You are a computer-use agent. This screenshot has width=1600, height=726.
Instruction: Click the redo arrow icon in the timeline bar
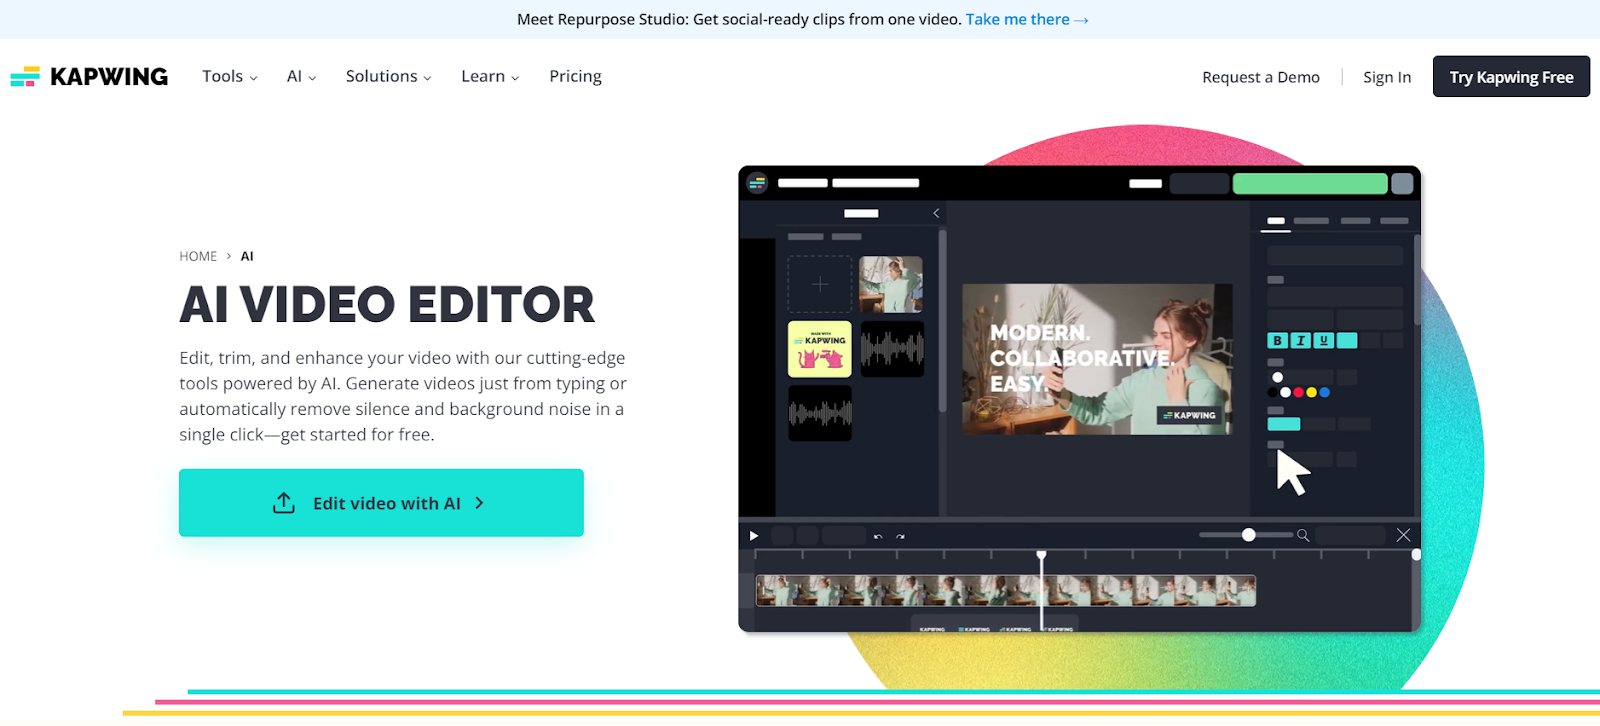pos(900,537)
